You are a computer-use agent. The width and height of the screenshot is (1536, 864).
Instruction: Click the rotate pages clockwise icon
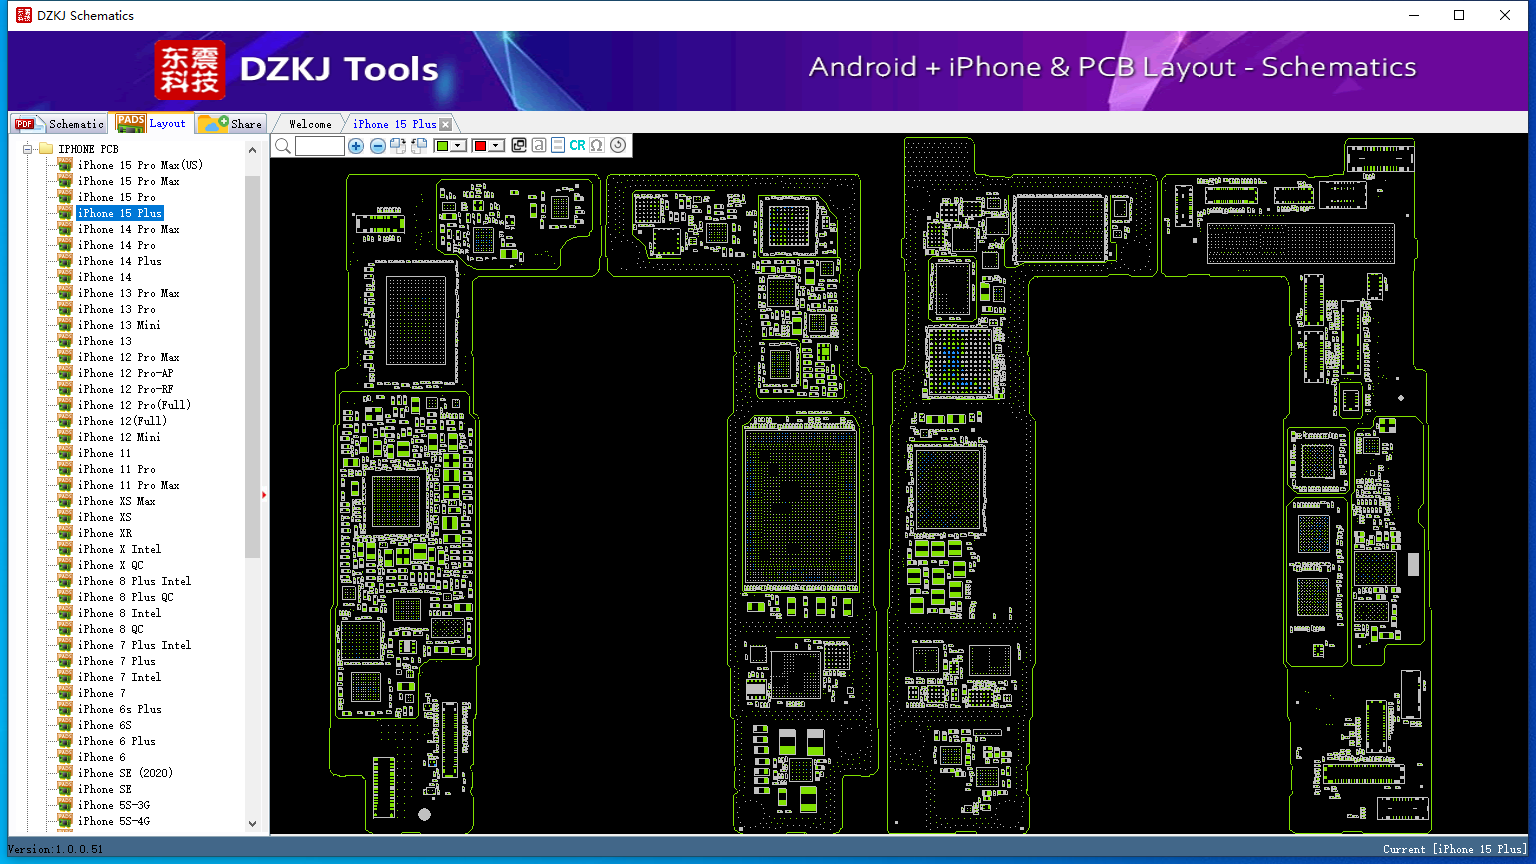coord(398,146)
